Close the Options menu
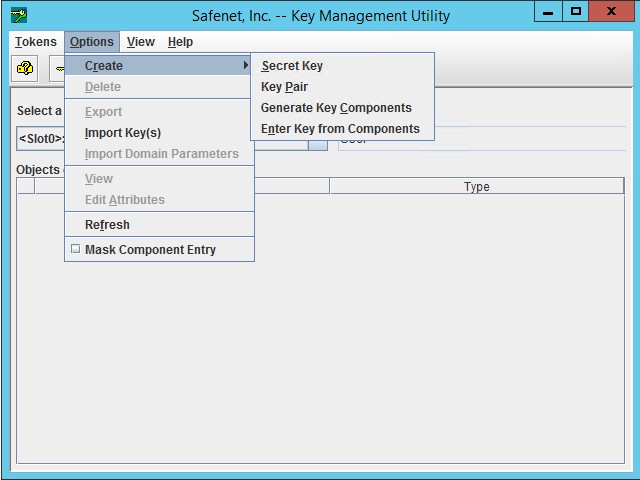640x480 pixels. point(92,42)
